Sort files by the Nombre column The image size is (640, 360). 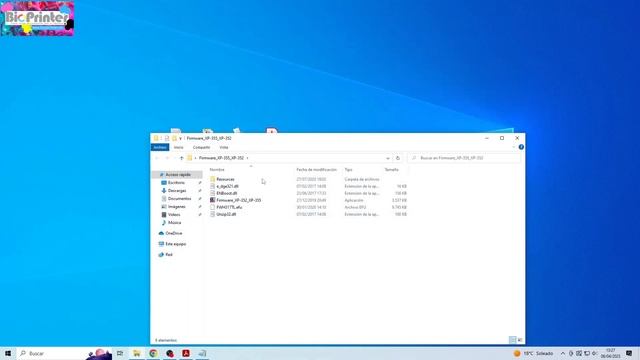point(217,169)
